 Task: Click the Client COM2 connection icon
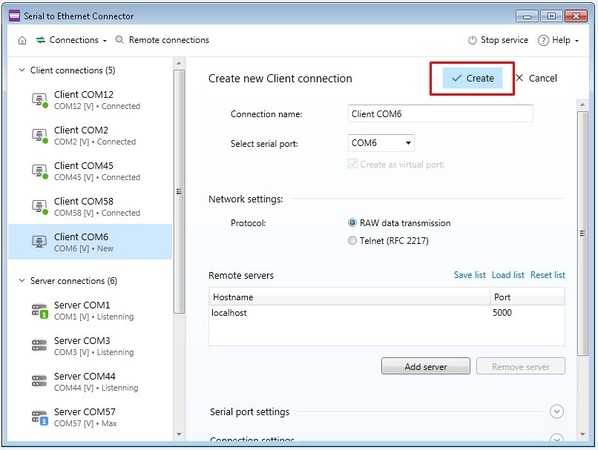pos(40,135)
